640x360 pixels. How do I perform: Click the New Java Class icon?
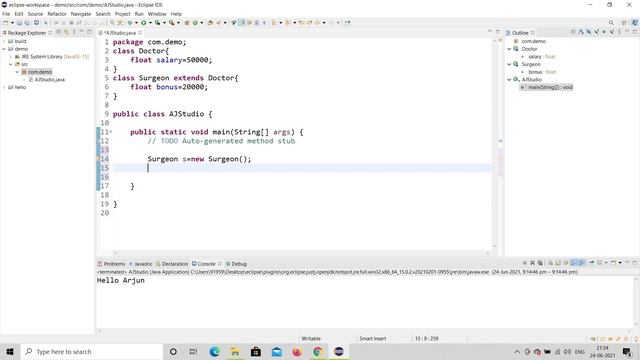195,23
